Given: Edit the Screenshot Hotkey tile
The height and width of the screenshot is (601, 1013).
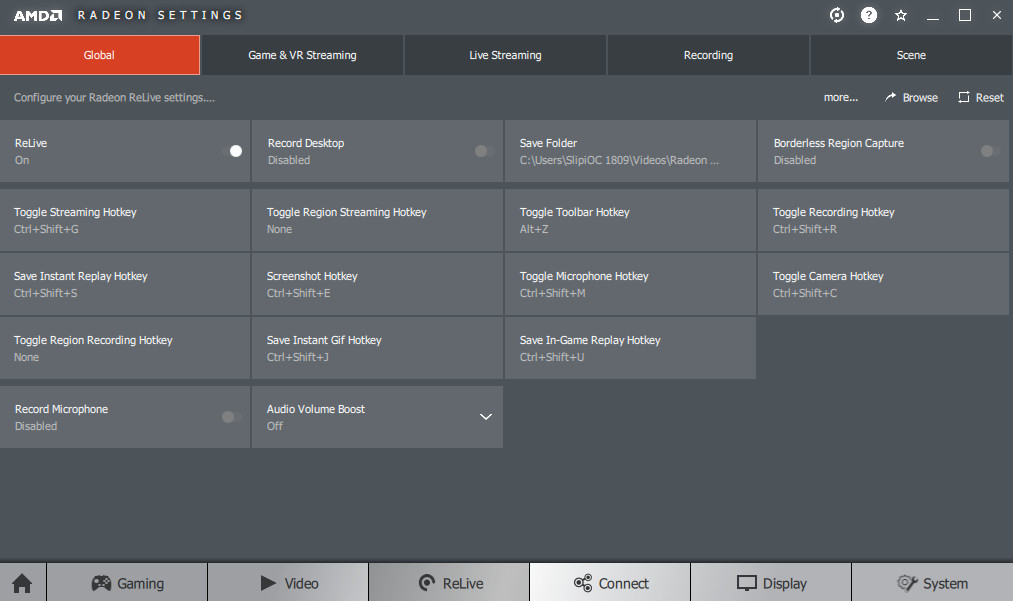Looking at the screenshot, I should (x=377, y=284).
